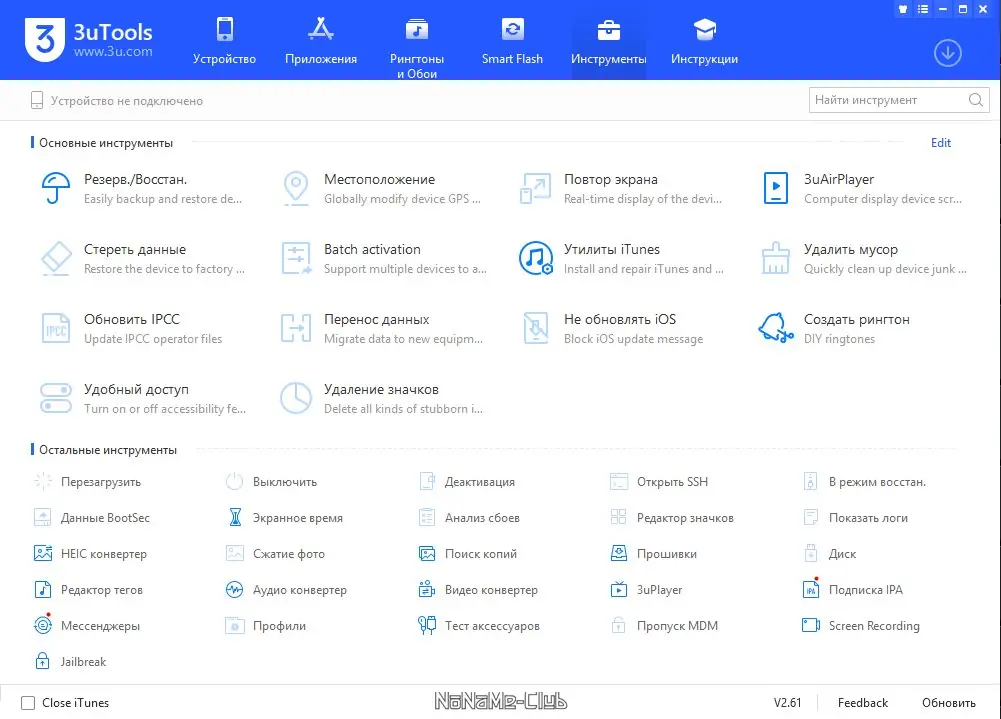Screen dimensions: 1001x719
Task: Open the Аудио конвертер waveform icon
Action: point(234,589)
